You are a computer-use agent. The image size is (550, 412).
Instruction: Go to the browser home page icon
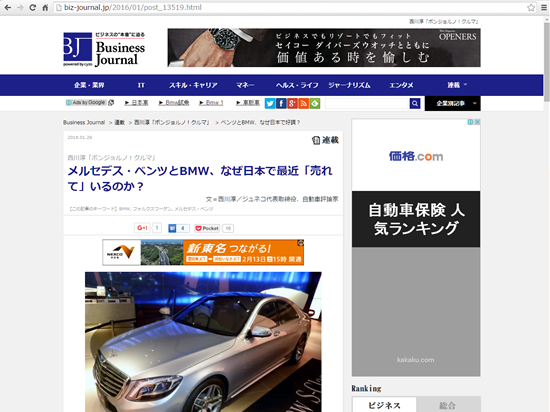[45, 7]
